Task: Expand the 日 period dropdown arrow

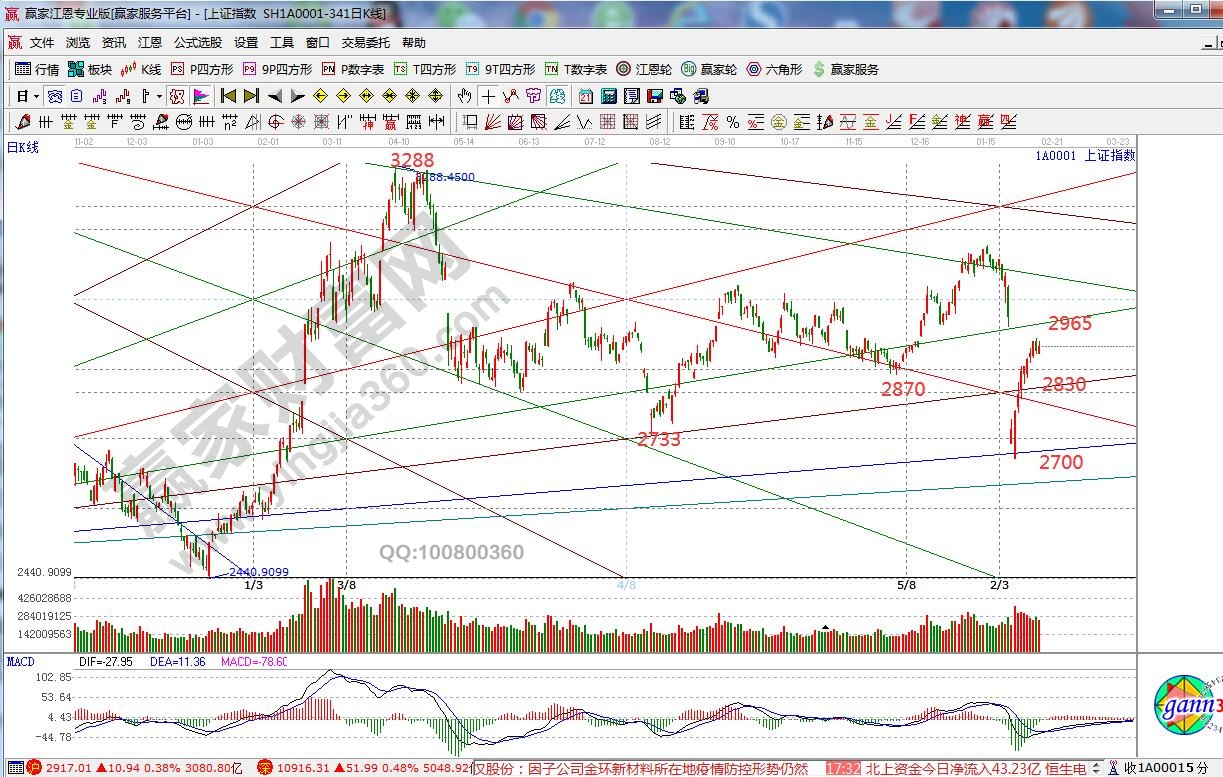Action: click(x=37, y=96)
